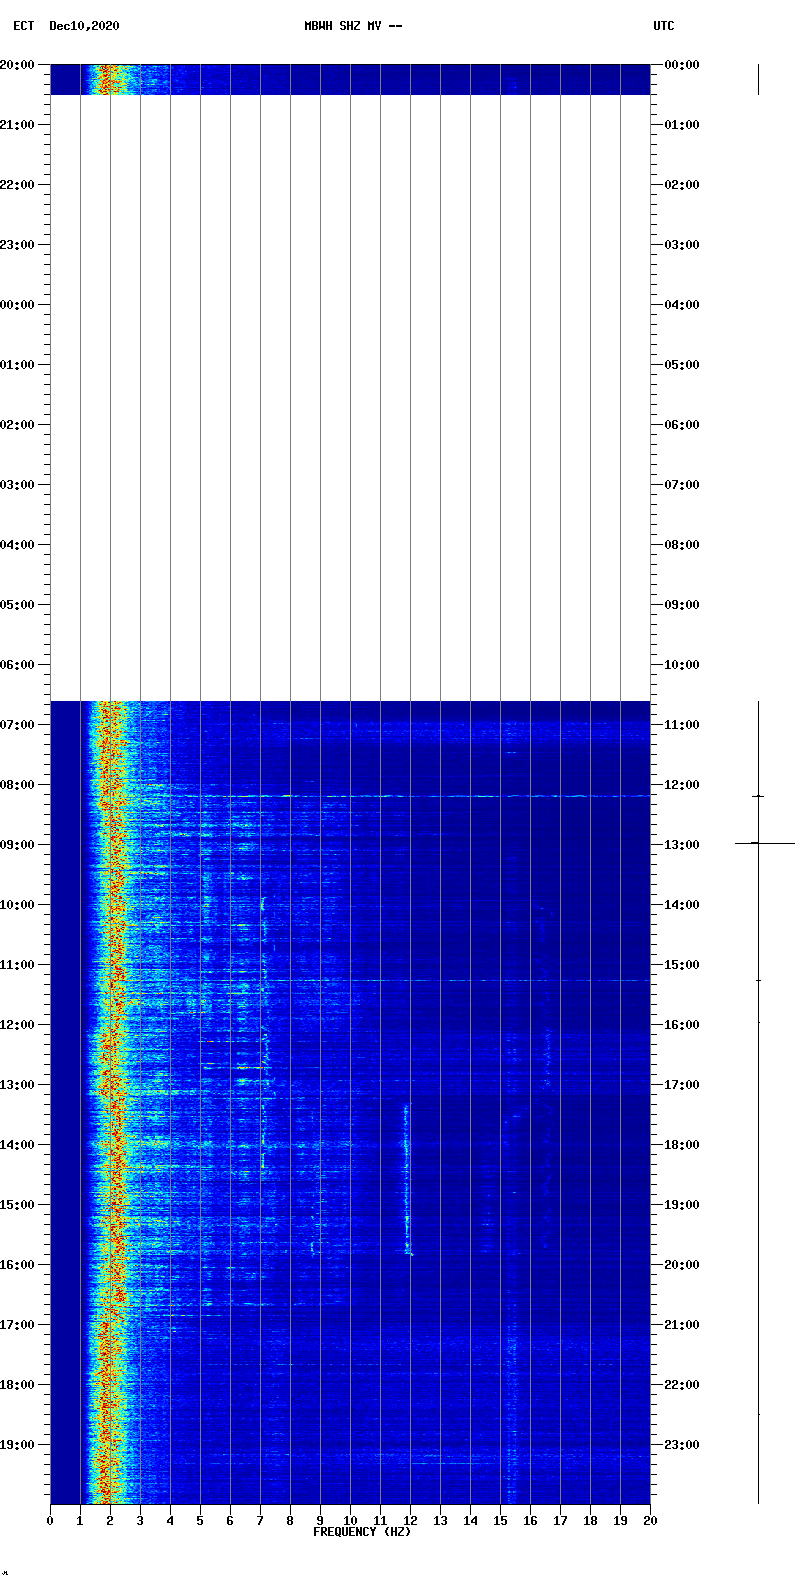Select 01:00 on the UTC axis
The width and height of the screenshot is (802, 1584).
[681, 125]
